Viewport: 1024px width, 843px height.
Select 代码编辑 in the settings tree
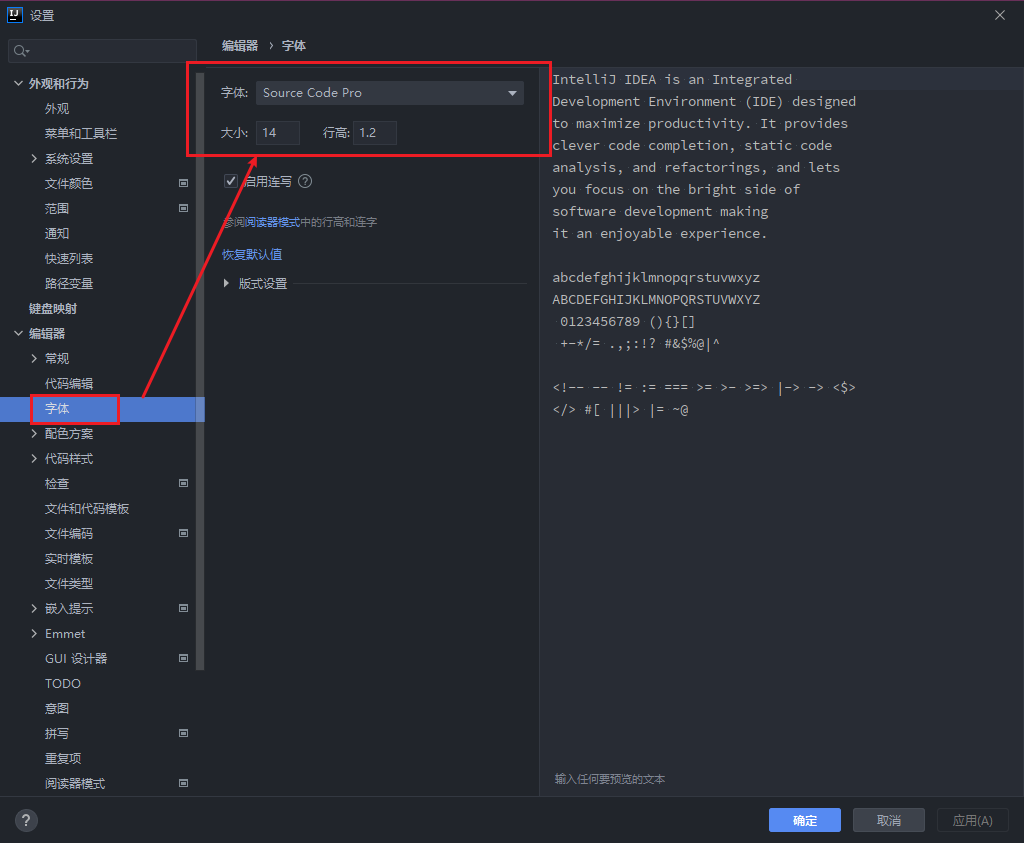pyautogui.click(x=69, y=383)
